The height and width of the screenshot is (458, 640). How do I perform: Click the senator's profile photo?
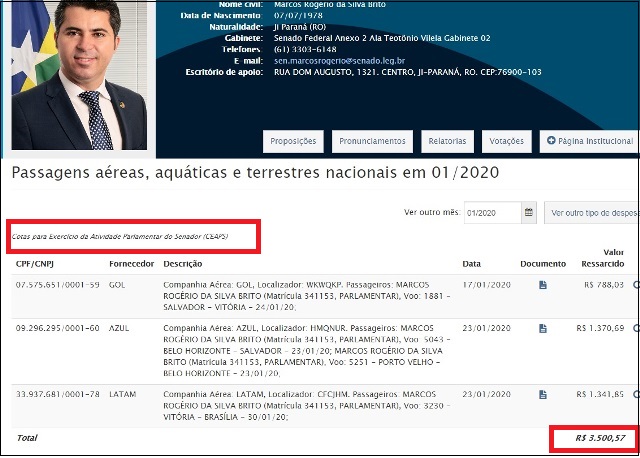coord(78,75)
